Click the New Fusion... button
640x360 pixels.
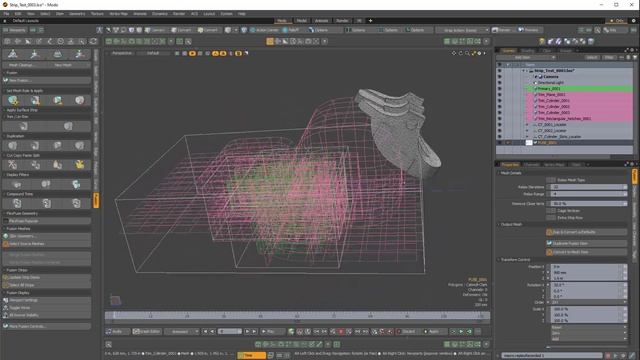[47, 81]
